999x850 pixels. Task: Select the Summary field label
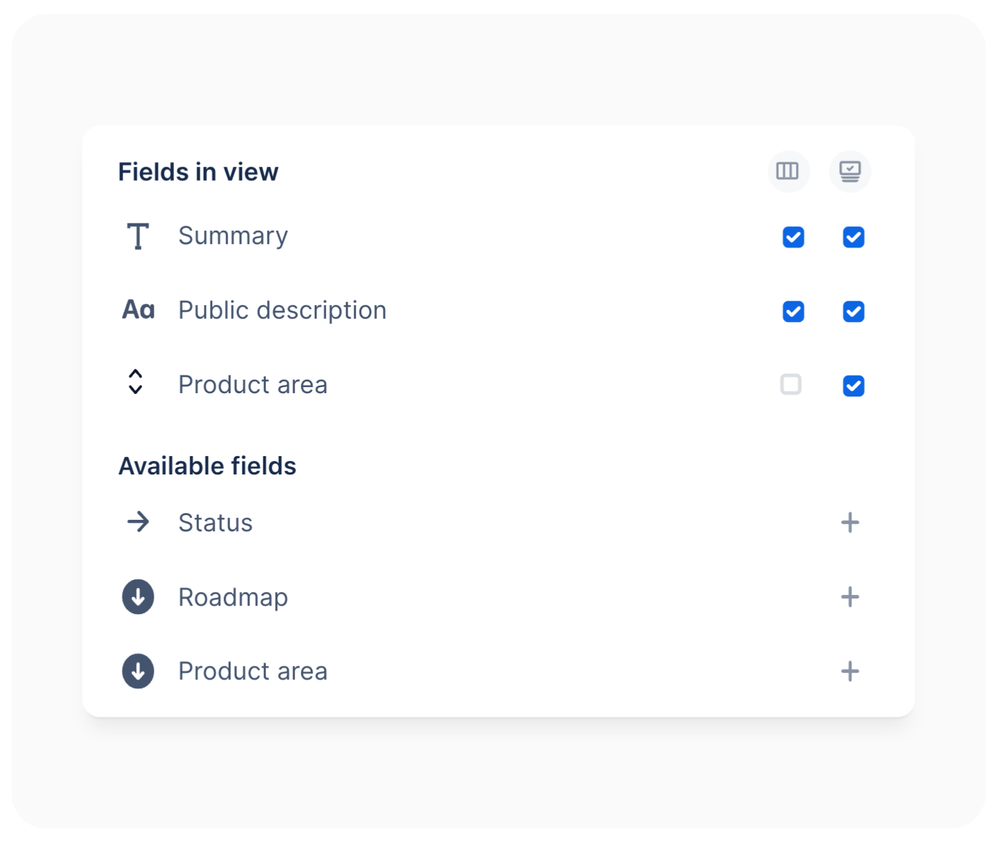point(233,236)
